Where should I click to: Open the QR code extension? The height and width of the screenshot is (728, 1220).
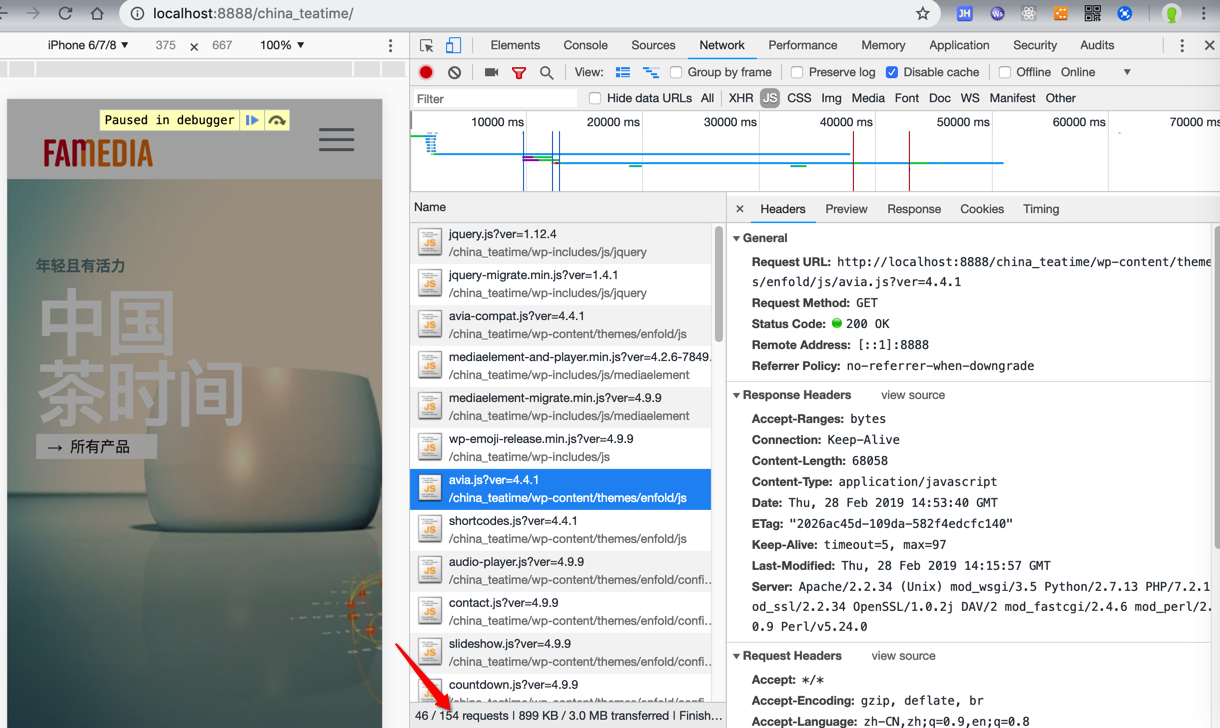tap(1092, 14)
